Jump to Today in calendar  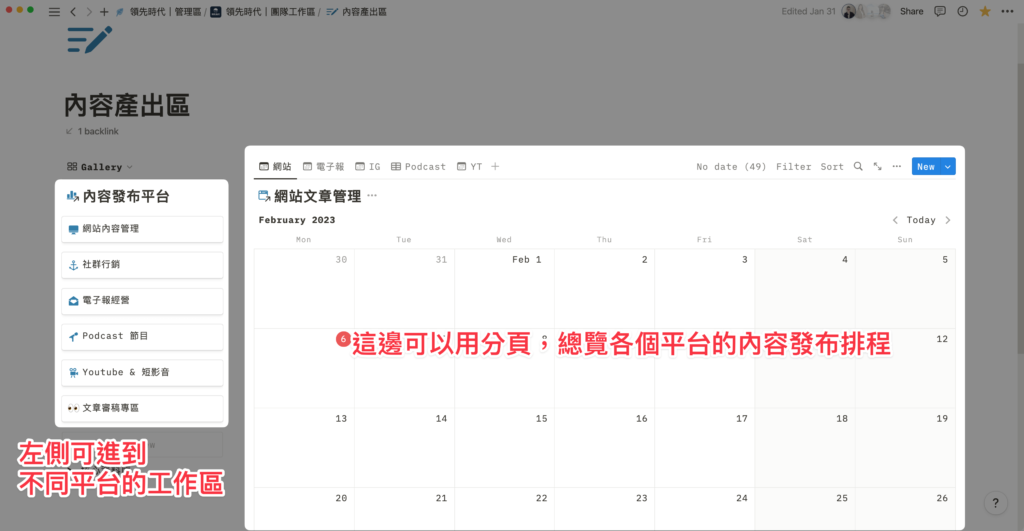(921, 220)
